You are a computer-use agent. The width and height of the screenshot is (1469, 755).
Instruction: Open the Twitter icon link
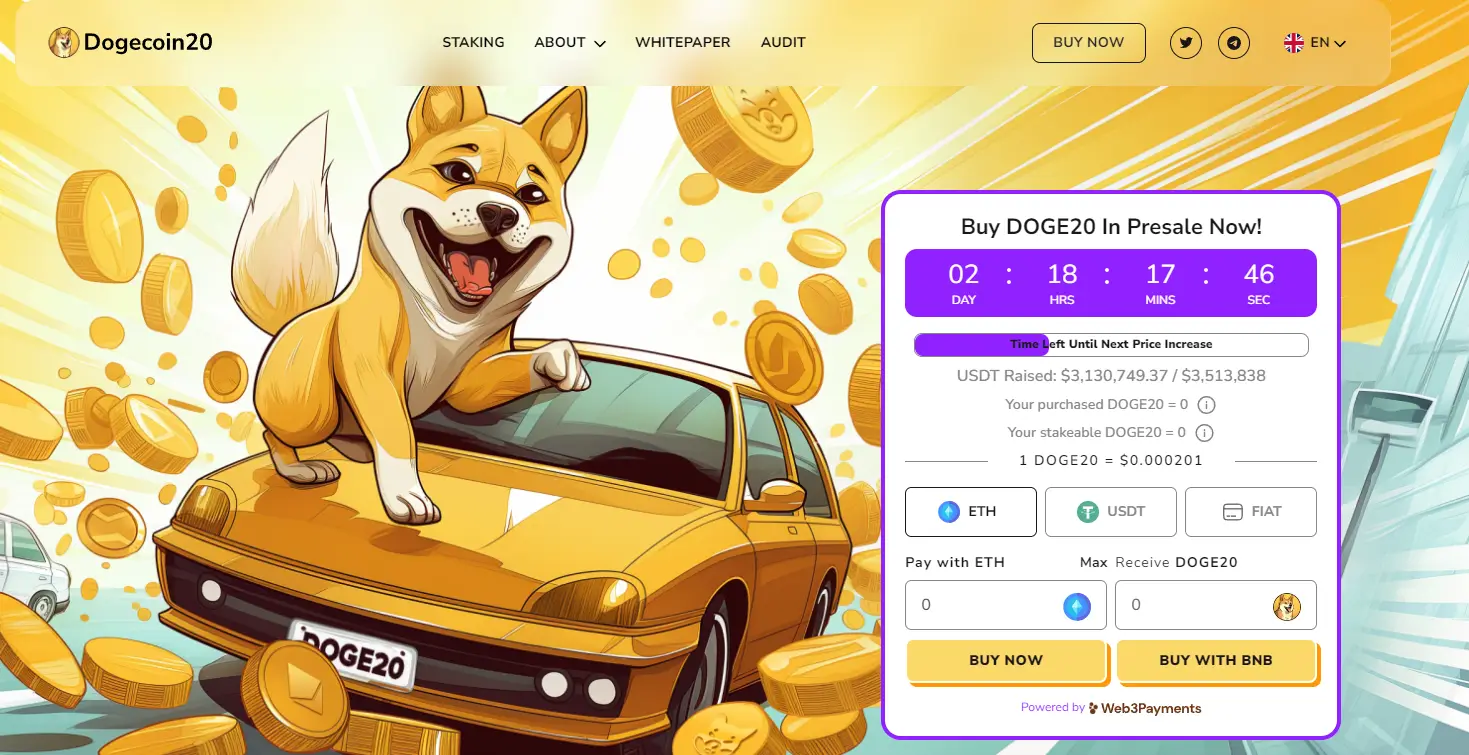click(1186, 43)
